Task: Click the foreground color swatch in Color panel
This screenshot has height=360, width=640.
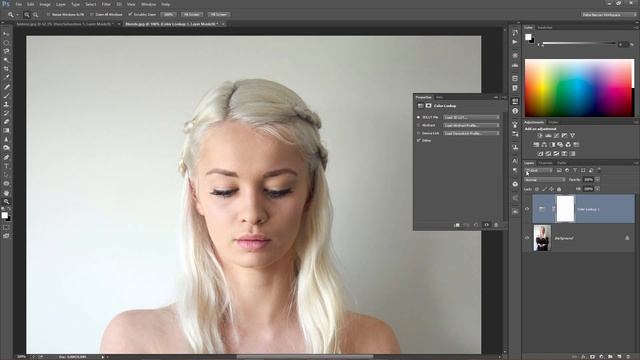Action: pos(528,37)
